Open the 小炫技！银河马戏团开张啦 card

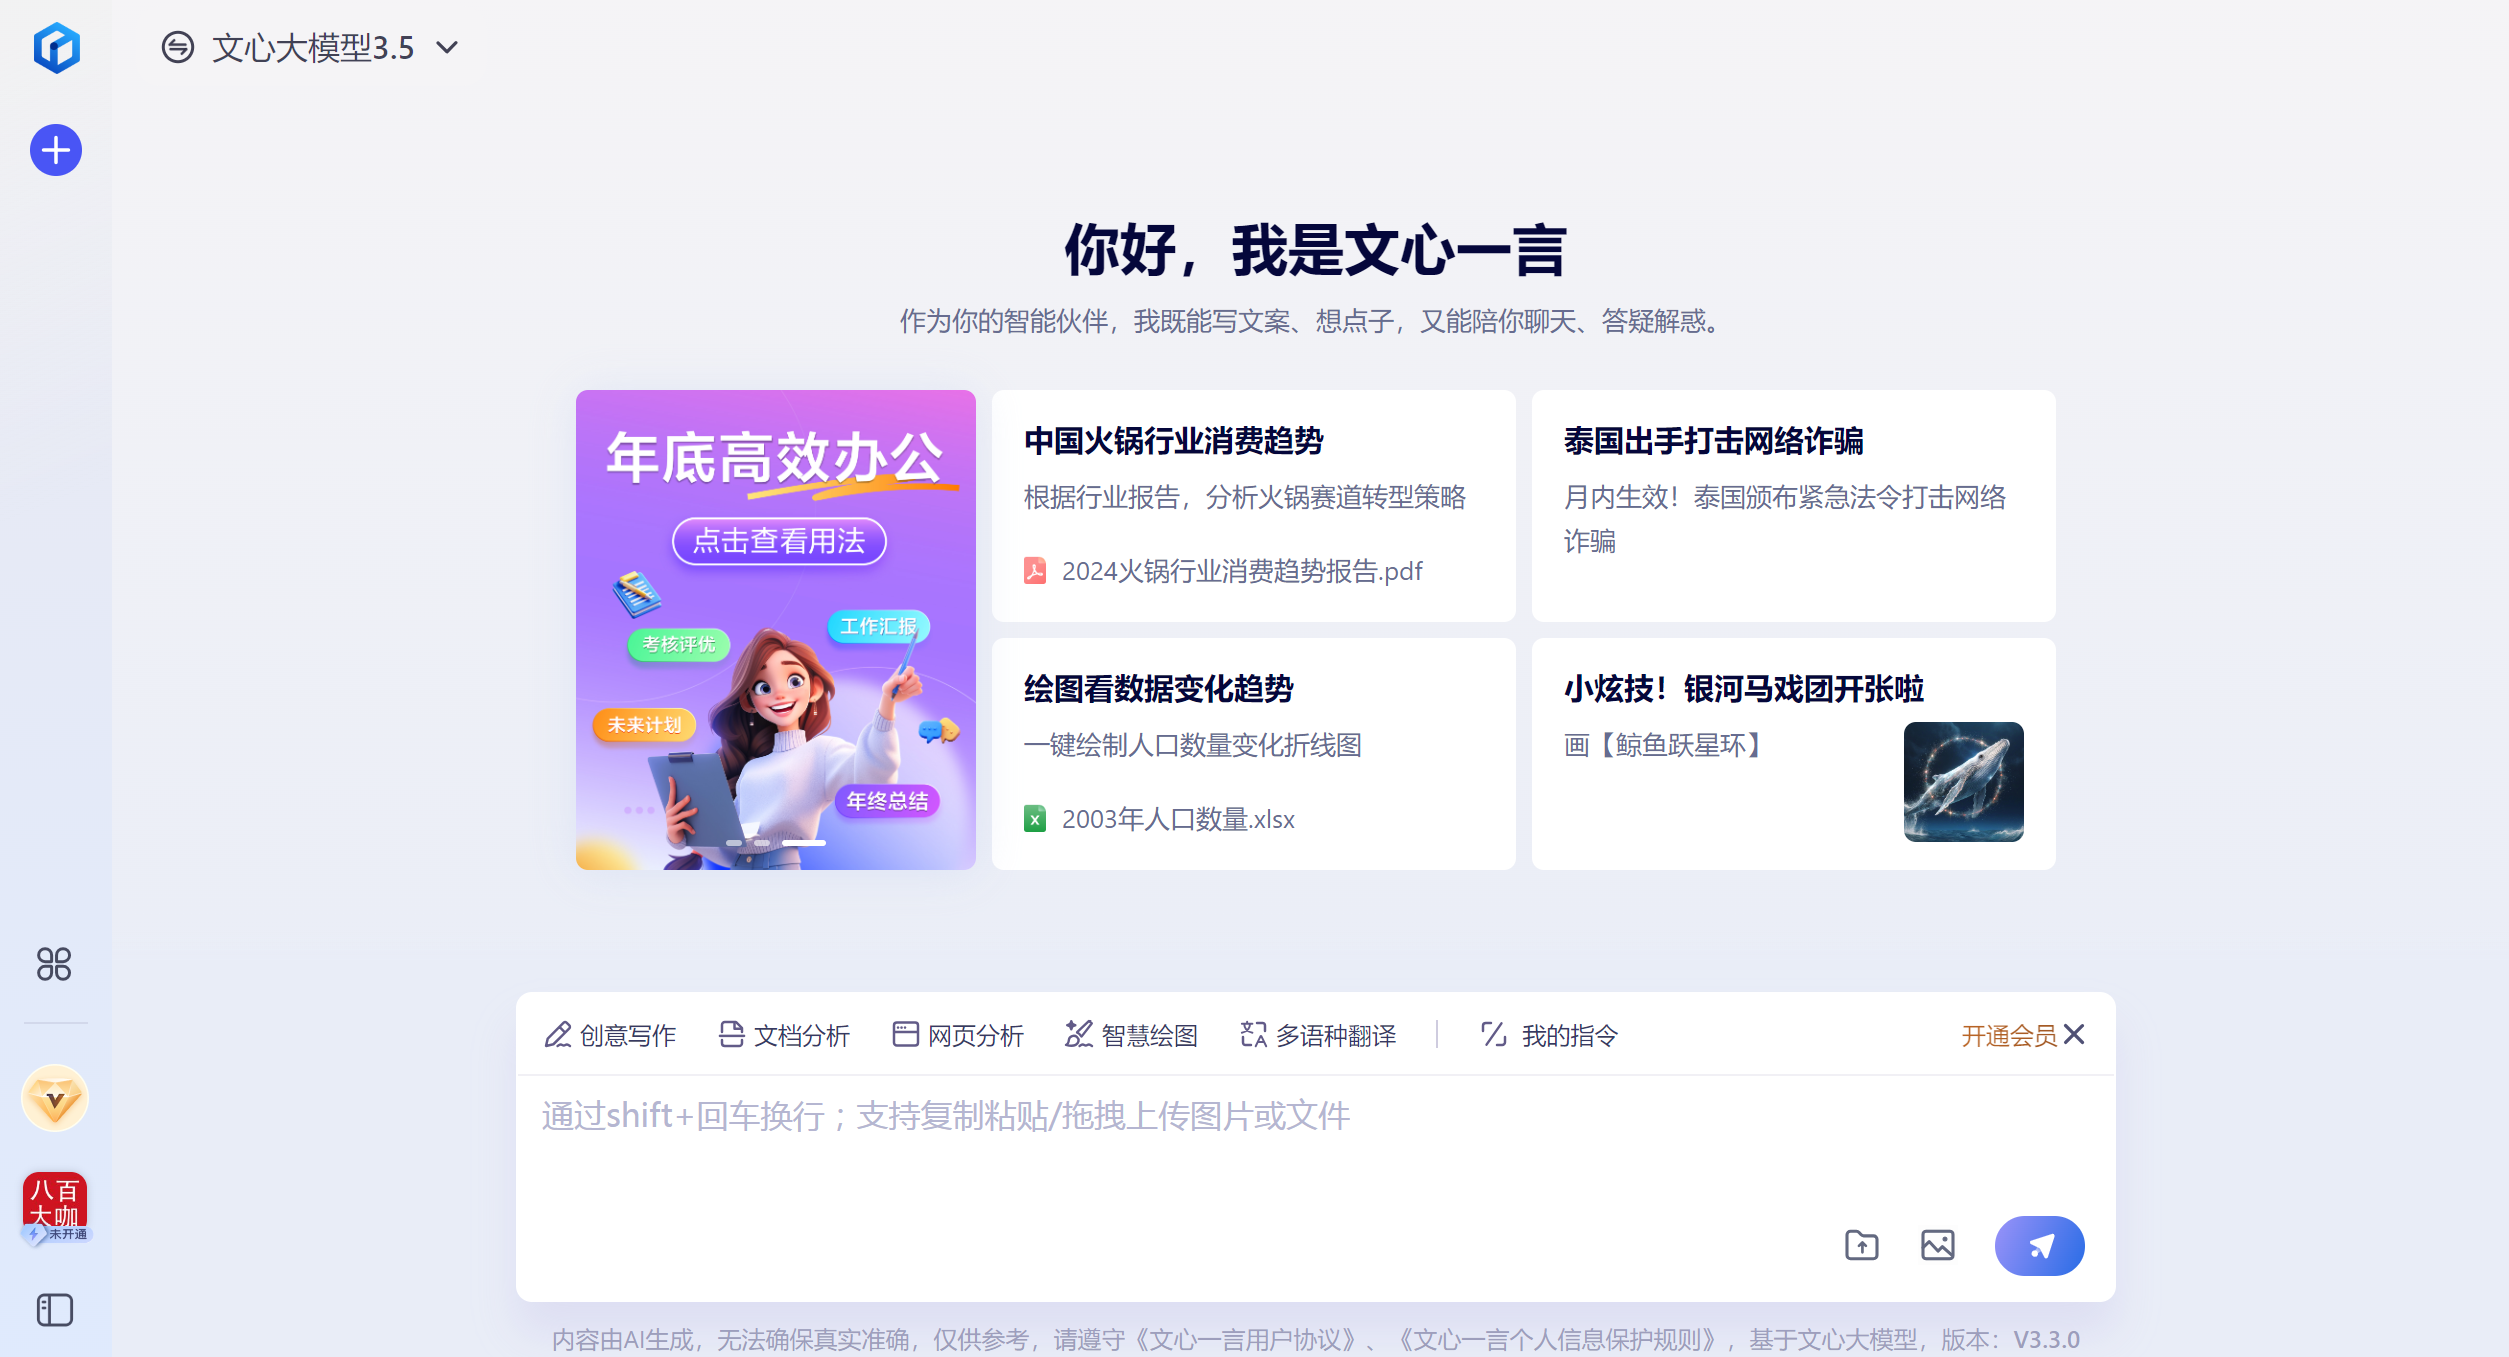tap(1793, 754)
